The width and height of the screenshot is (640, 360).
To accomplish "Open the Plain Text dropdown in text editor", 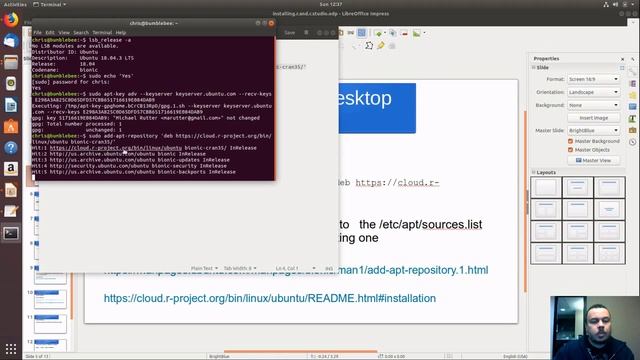I will pos(204,268).
